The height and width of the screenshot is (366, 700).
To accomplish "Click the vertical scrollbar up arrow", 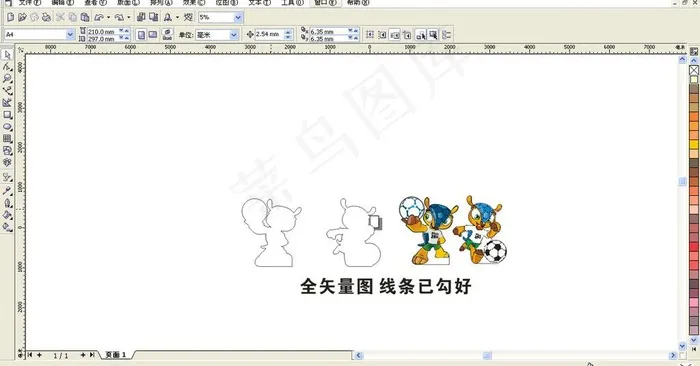I will pyautogui.click(x=682, y=59).
